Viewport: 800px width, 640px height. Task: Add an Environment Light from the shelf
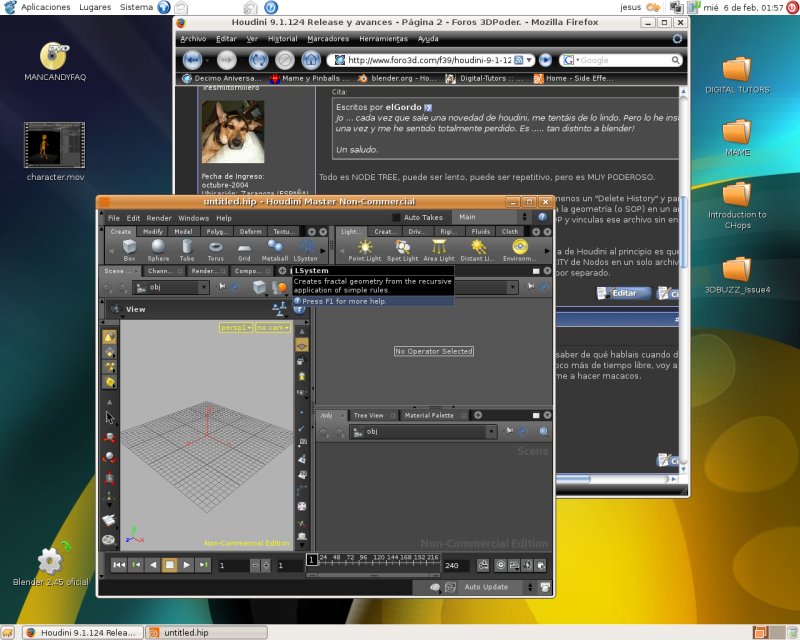point(519,250)
